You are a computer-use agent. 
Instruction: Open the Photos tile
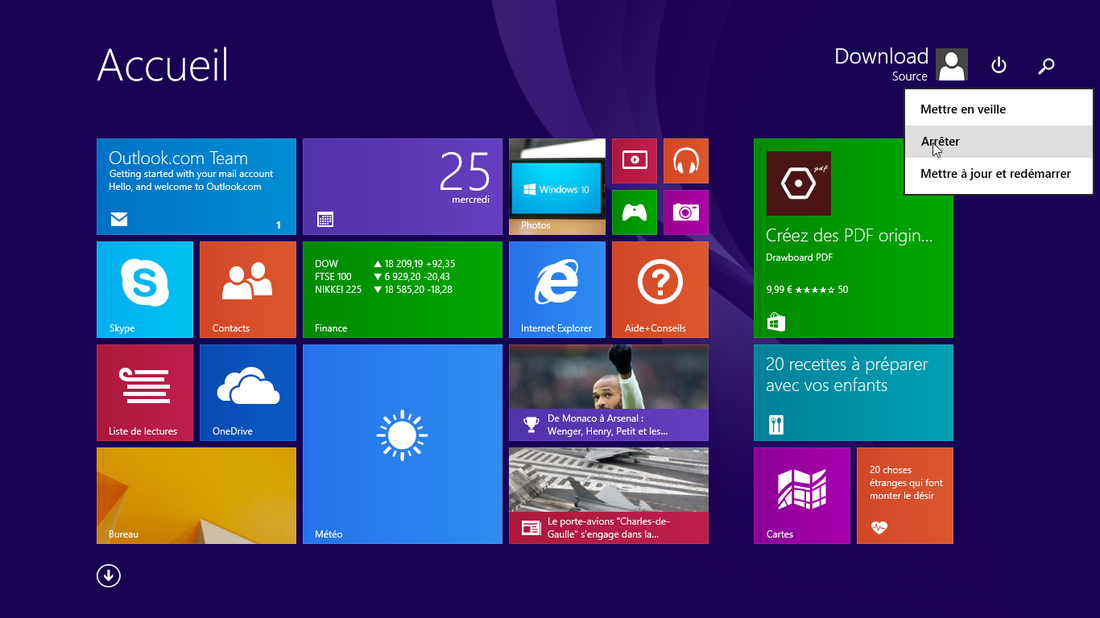[x=557, y=187]
